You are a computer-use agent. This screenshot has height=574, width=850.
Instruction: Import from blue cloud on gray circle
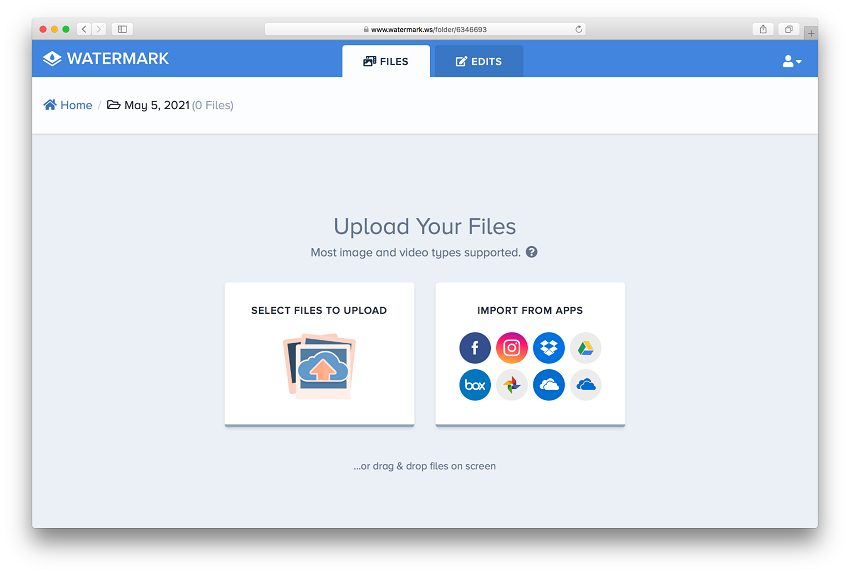tap(585, 385)
